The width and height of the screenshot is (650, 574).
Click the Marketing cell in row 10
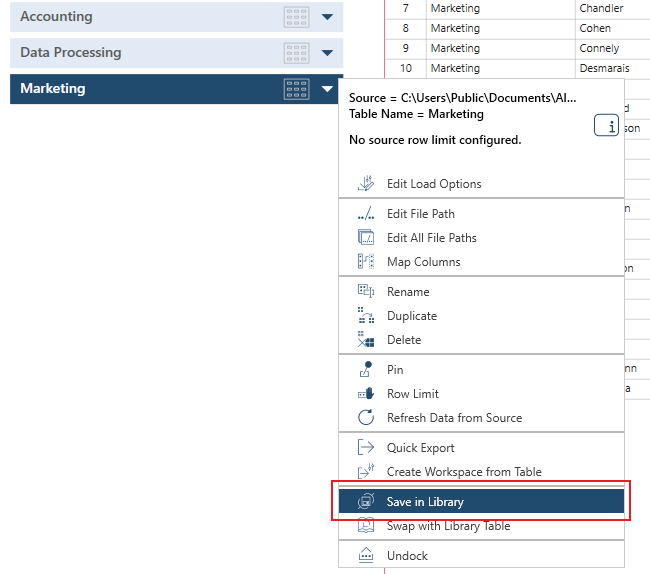[x=500, y=68]
